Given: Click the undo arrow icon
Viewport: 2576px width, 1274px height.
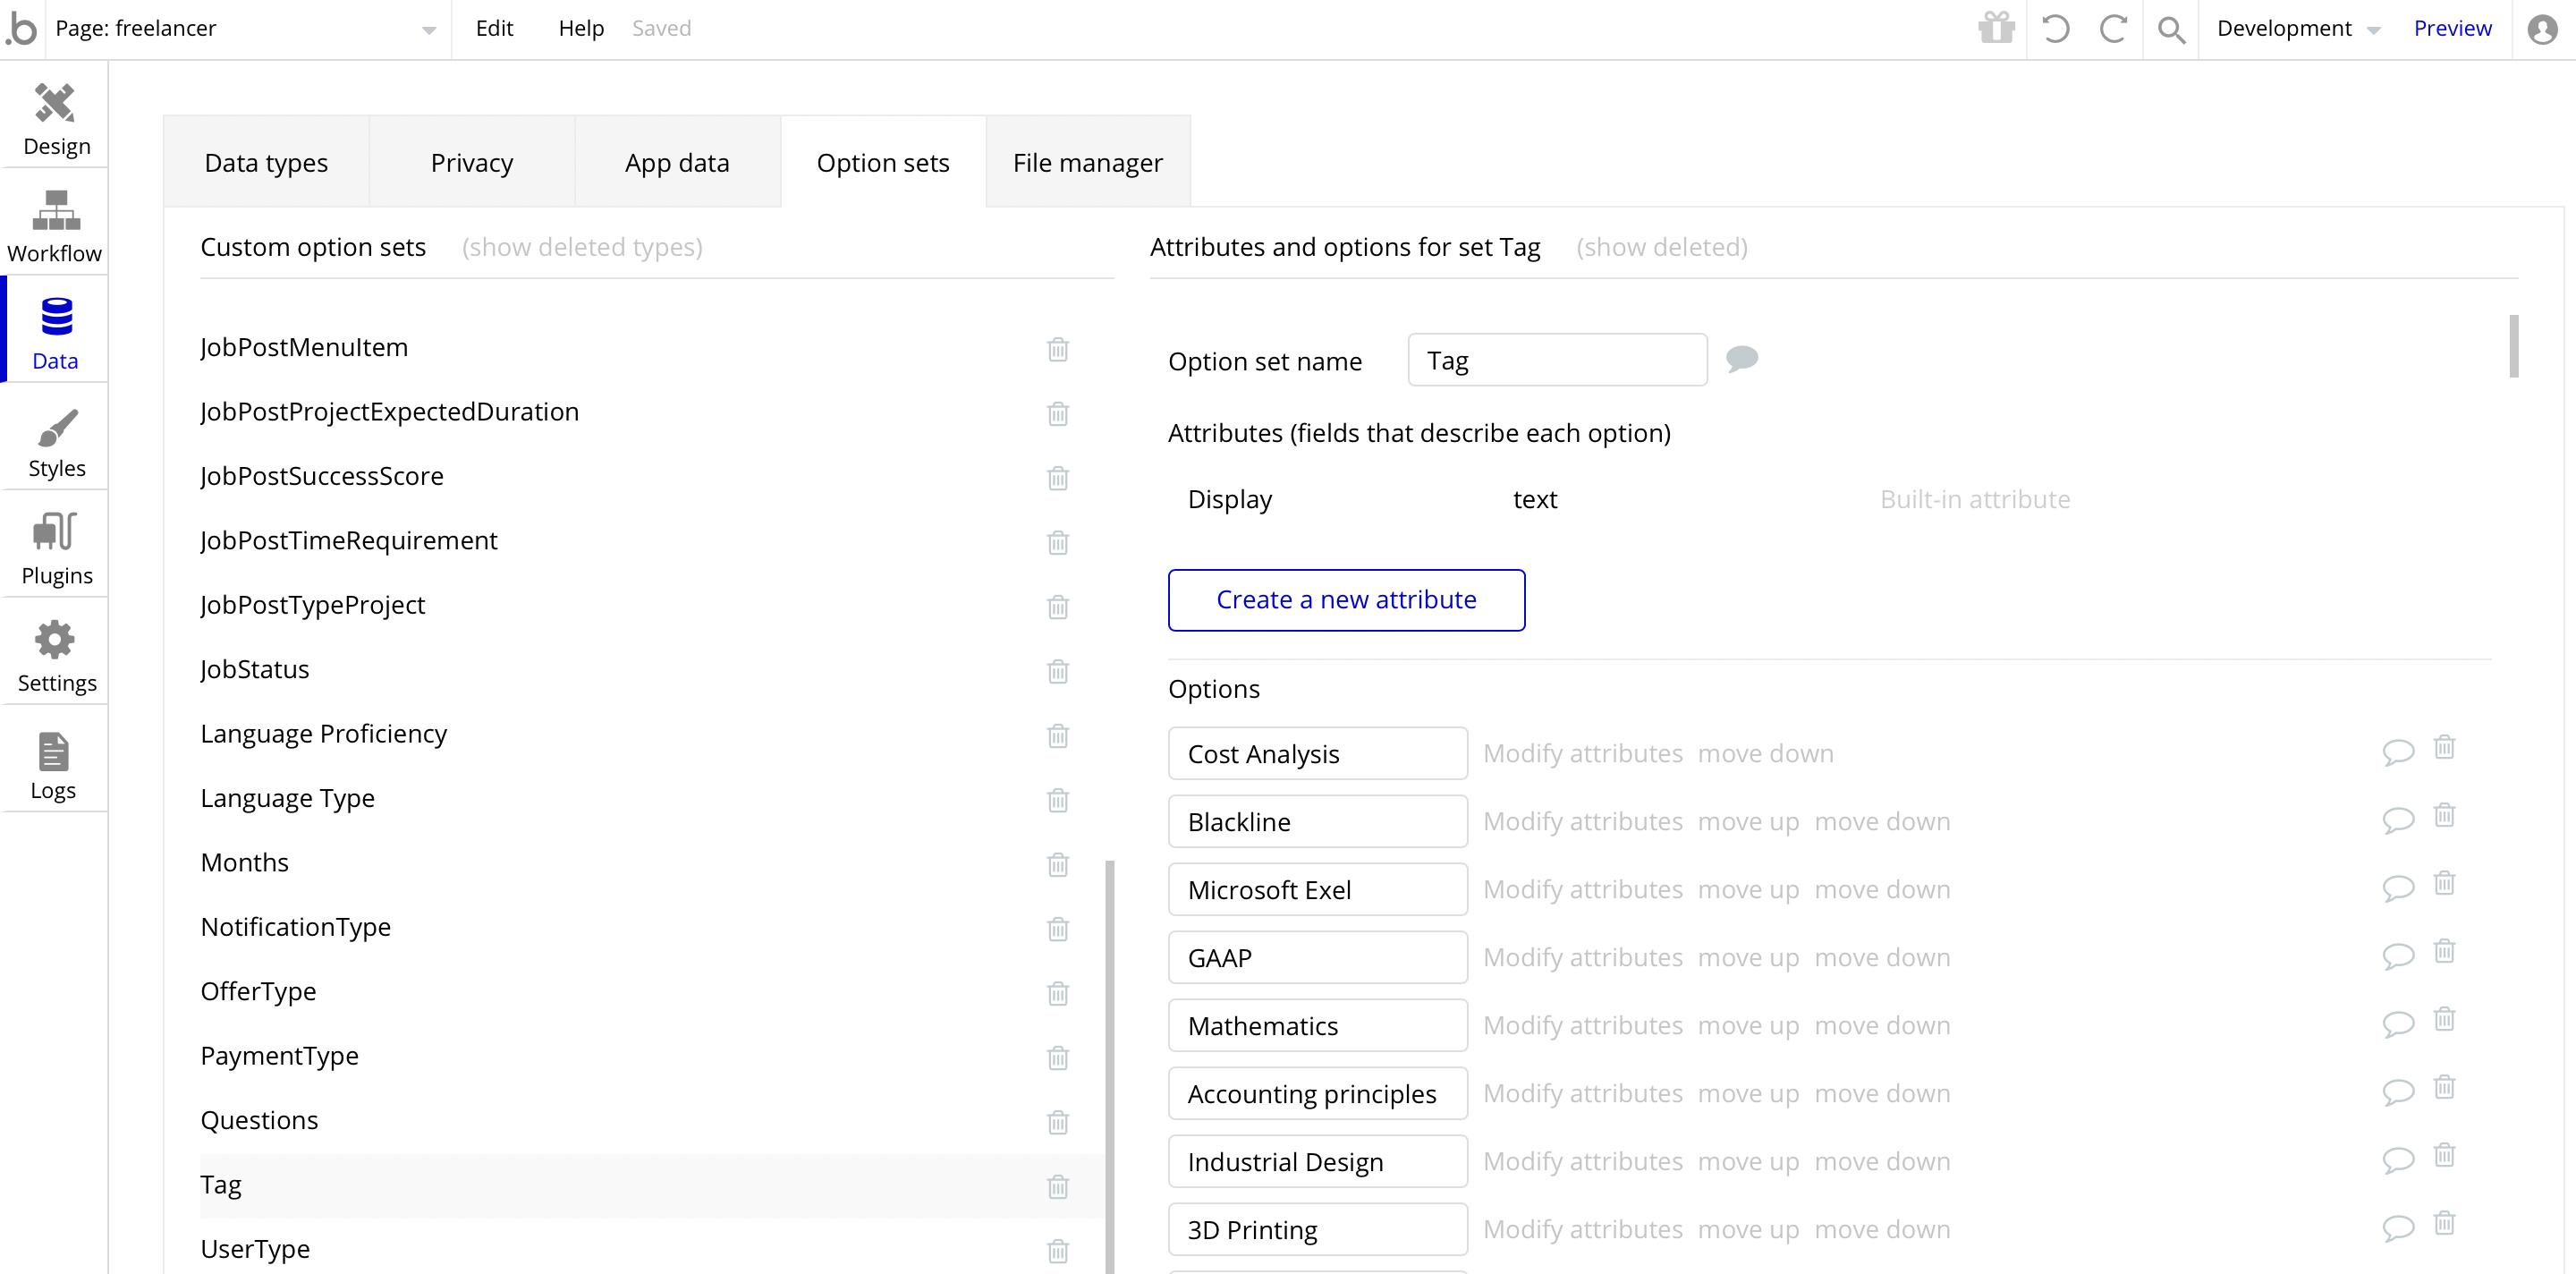Looking at the screenshot, I should (2055, 28).
